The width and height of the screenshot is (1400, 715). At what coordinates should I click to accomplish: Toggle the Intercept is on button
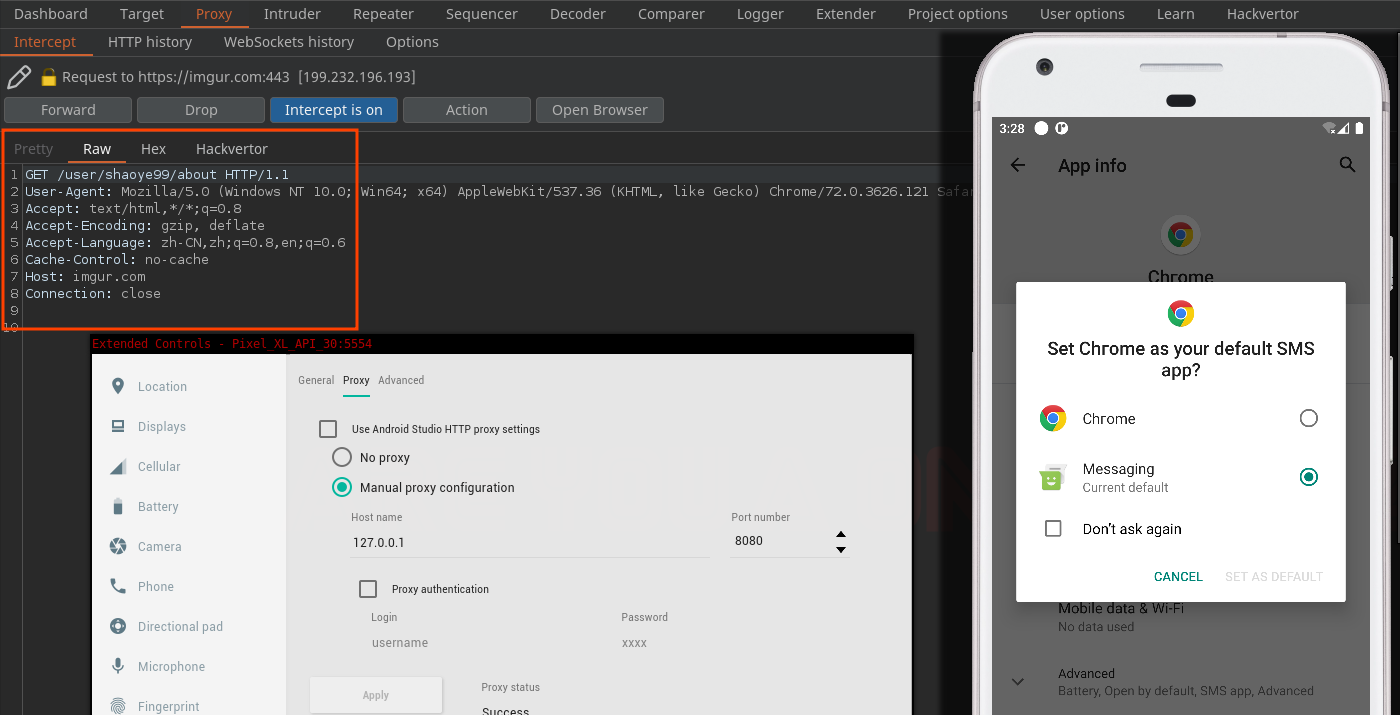(334, 110)
